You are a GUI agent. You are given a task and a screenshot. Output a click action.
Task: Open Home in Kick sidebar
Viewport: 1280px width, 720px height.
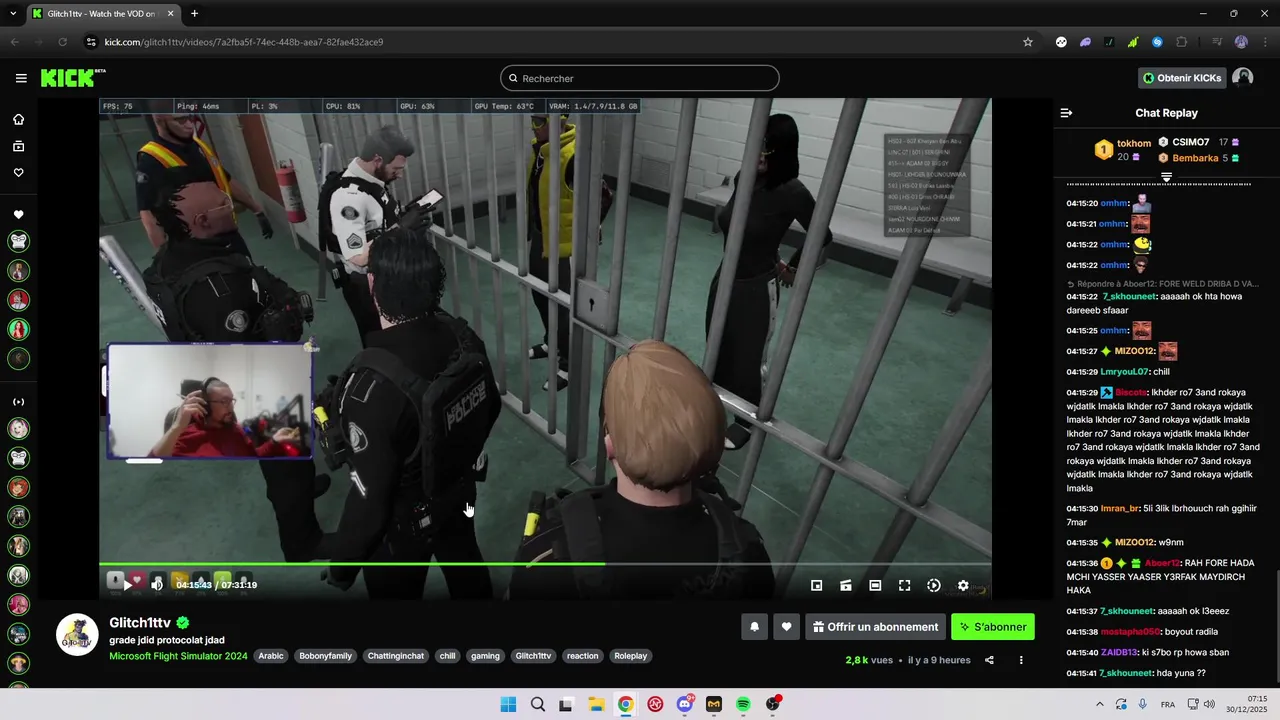point(18,119)
